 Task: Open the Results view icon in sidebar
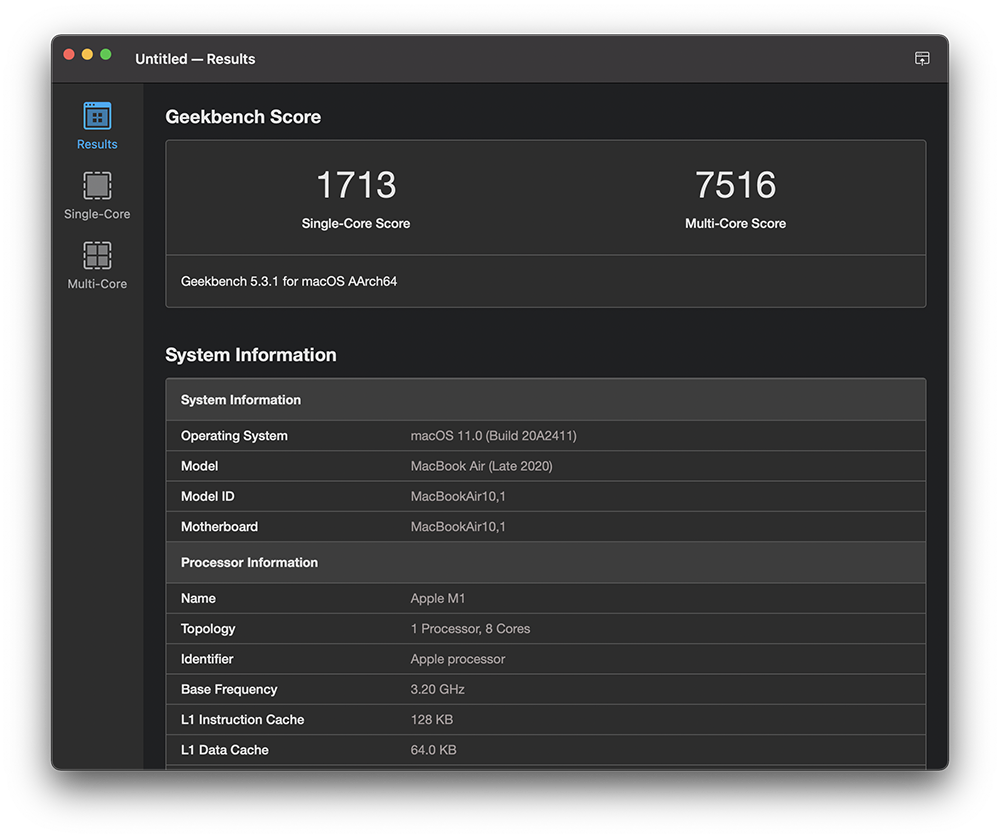pos(97,116)
